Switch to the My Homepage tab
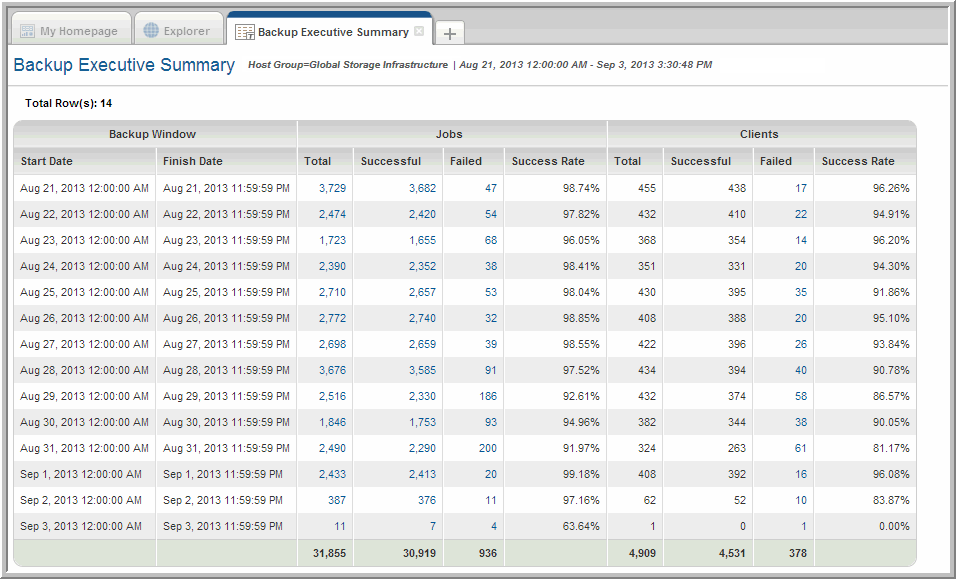Screen dimensions: 956x579 click(x=69, y=31)
